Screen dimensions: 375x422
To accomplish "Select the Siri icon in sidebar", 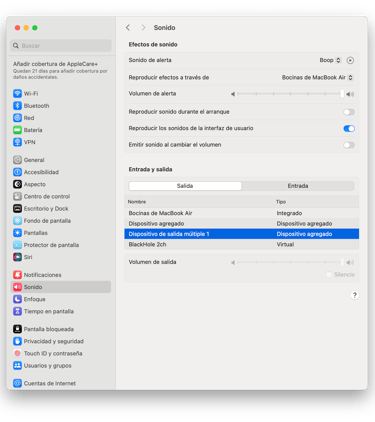I will pyautogui.click(x=17, y=257).
